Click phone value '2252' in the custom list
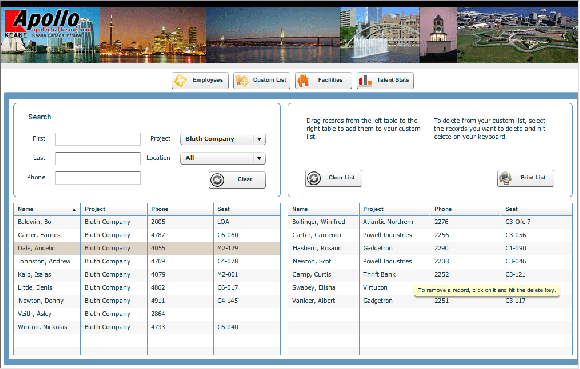 (442, 275)
